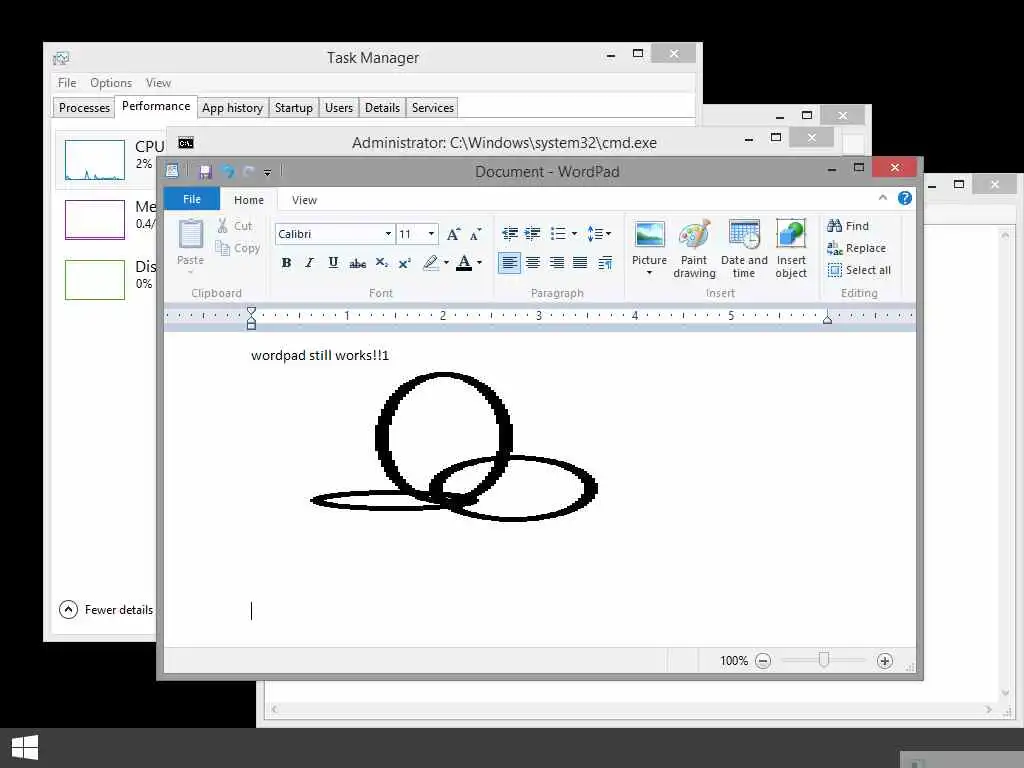Toggle underline formatting
1024x768 pixels.
(x=333, y=263)
